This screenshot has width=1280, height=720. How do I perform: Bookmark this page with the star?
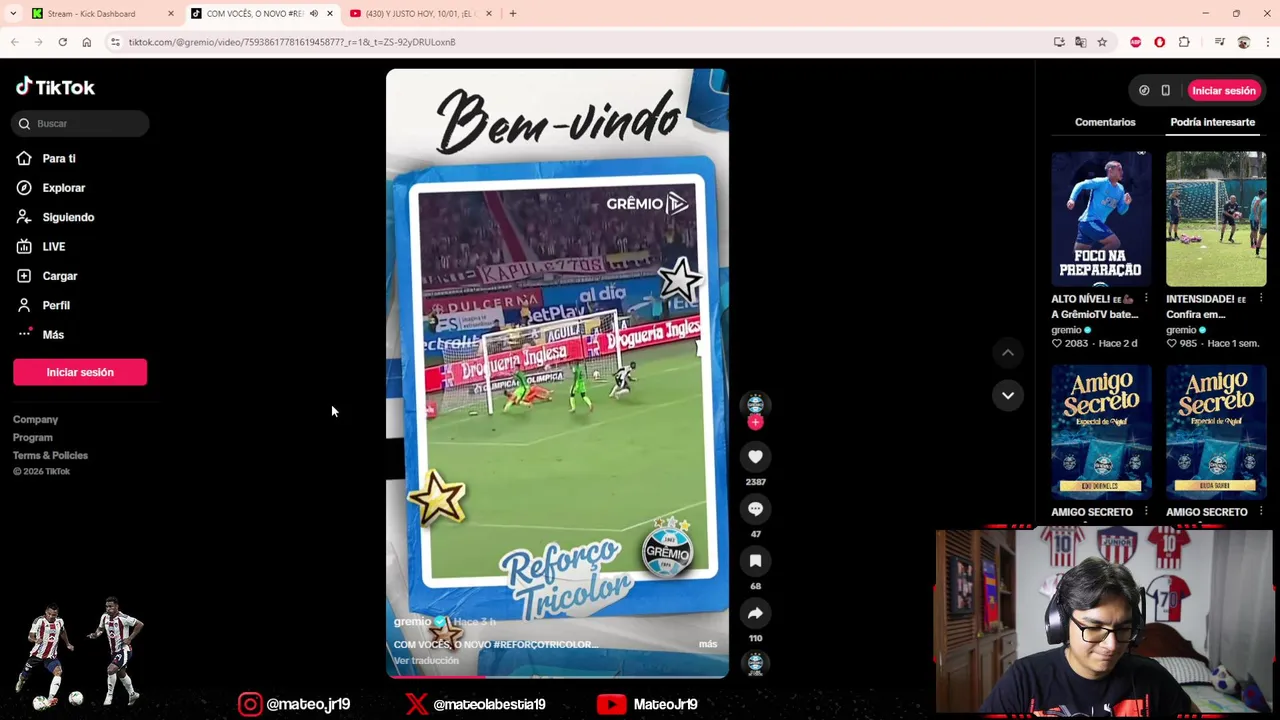click(1102, 42)
